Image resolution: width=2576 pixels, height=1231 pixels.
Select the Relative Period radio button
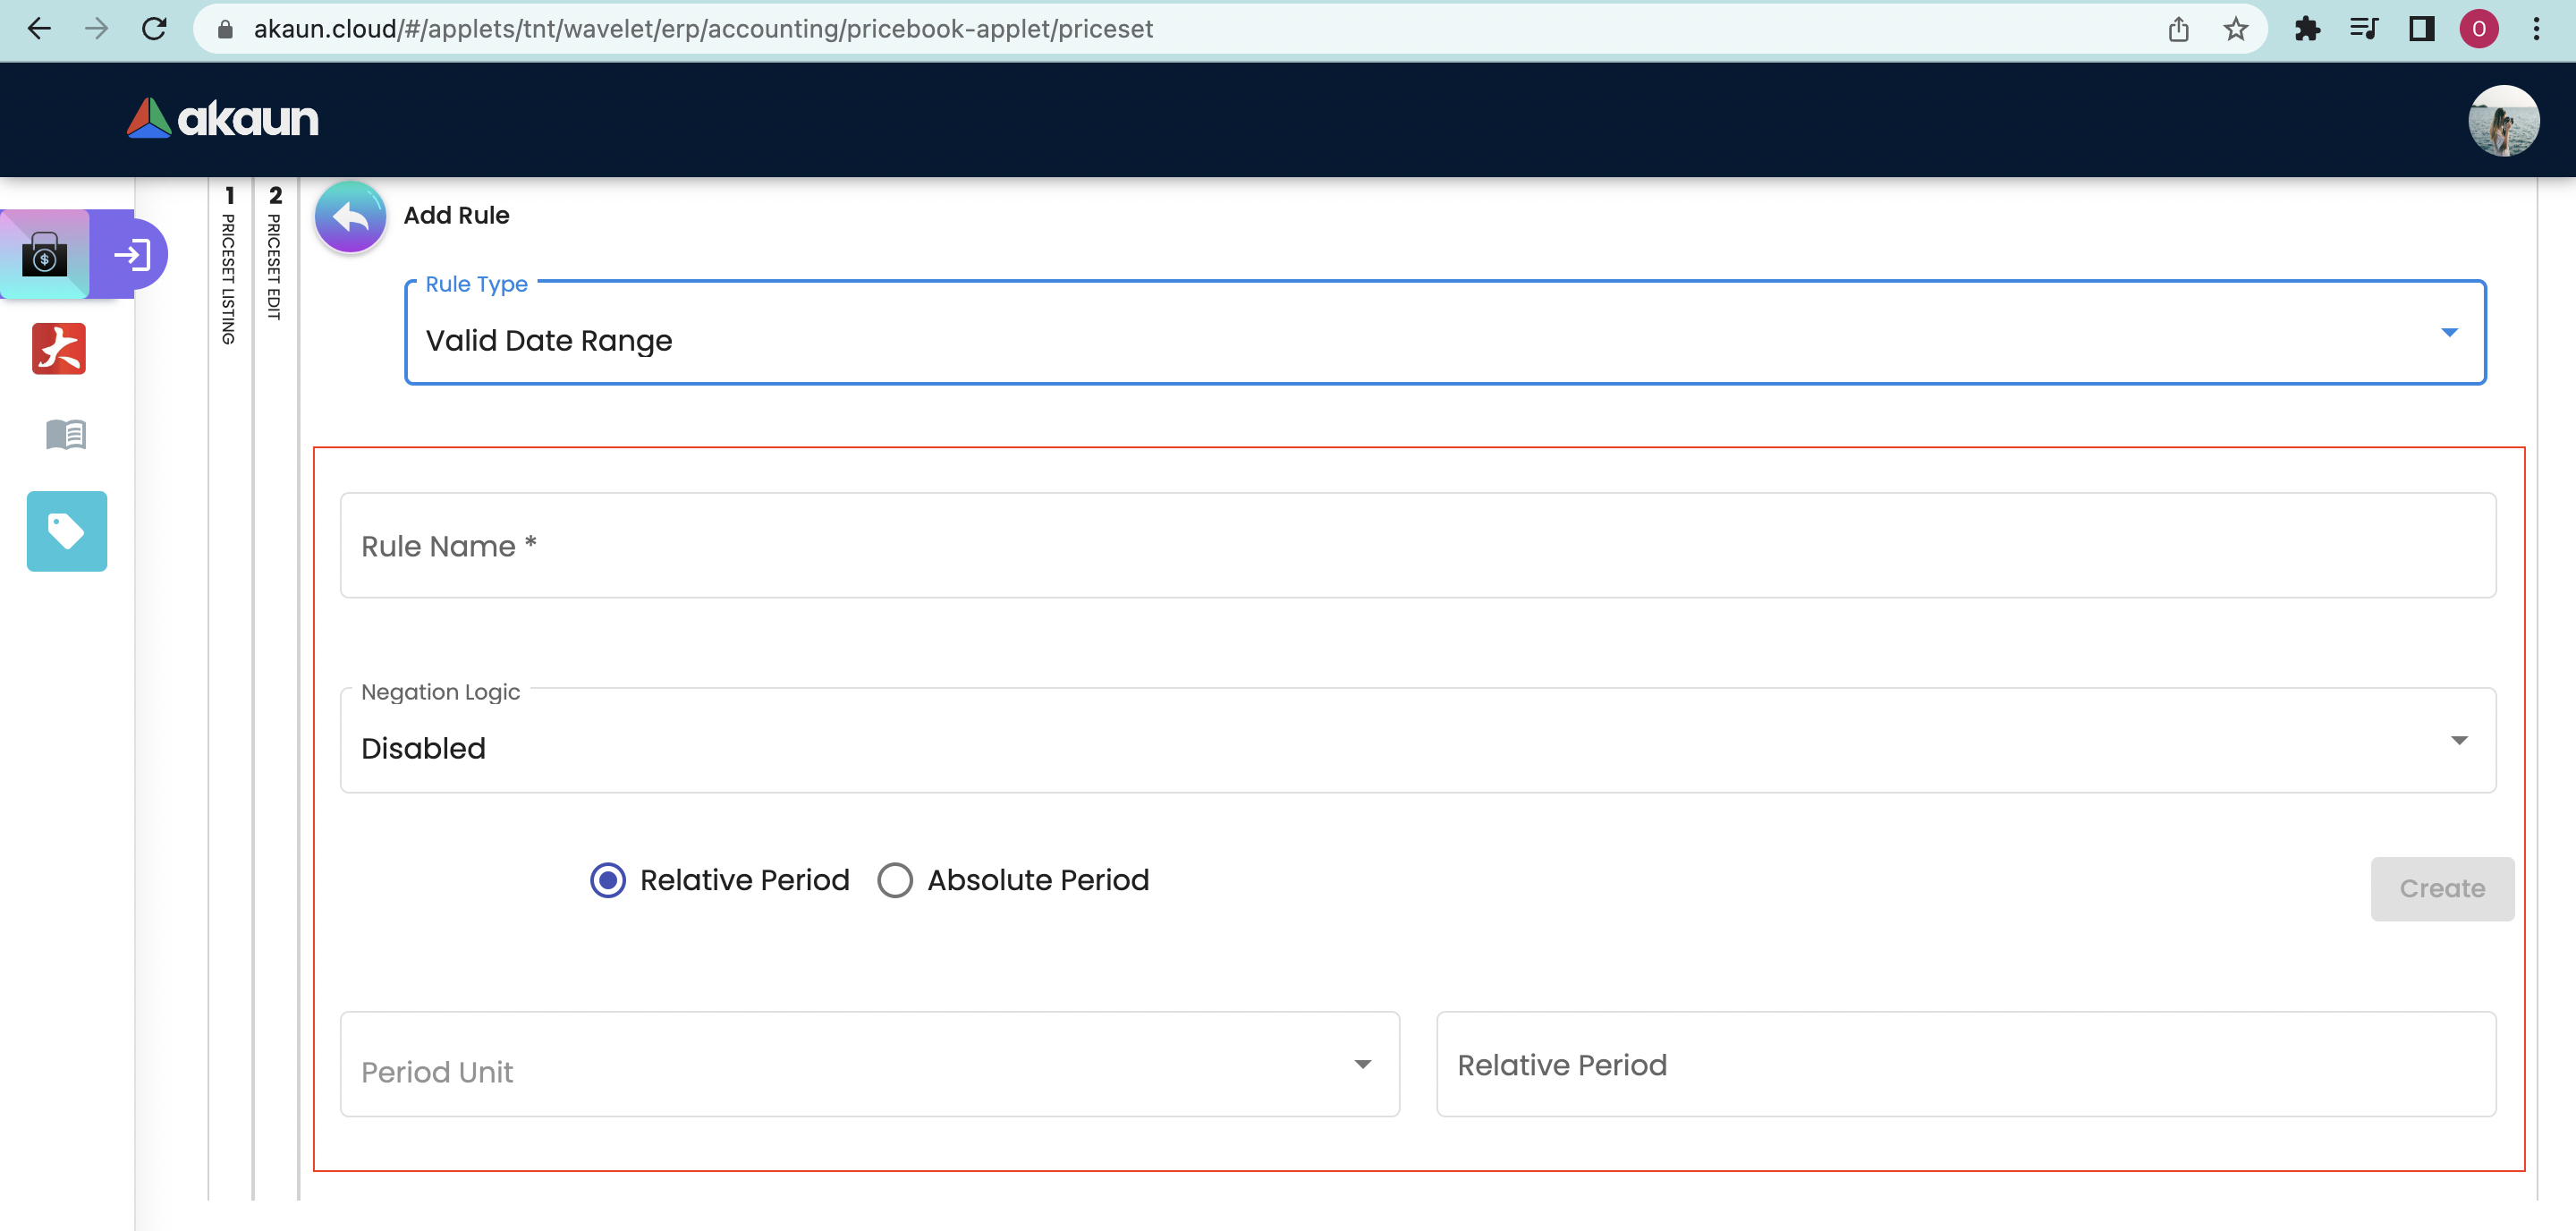[x=608, y=880]
